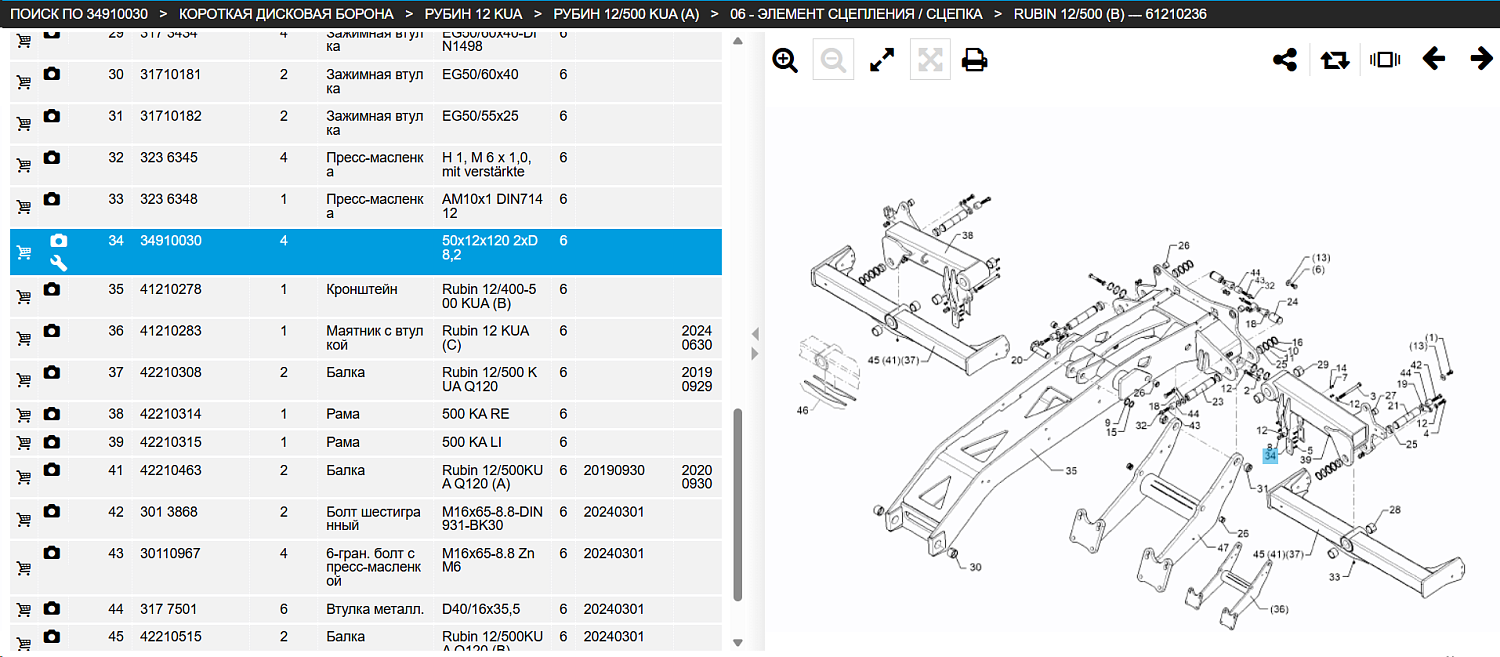Open breadcrumb 06 - ЭЛЕМЕНТ СЦЕПЛЕНИЯ / СЦЕПКА
This screenshot has width=1500, height=657.
click(x=857, y=14)
